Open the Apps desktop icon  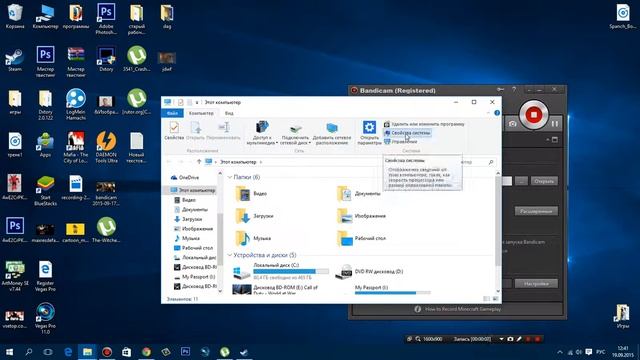(x=45, y=144)
